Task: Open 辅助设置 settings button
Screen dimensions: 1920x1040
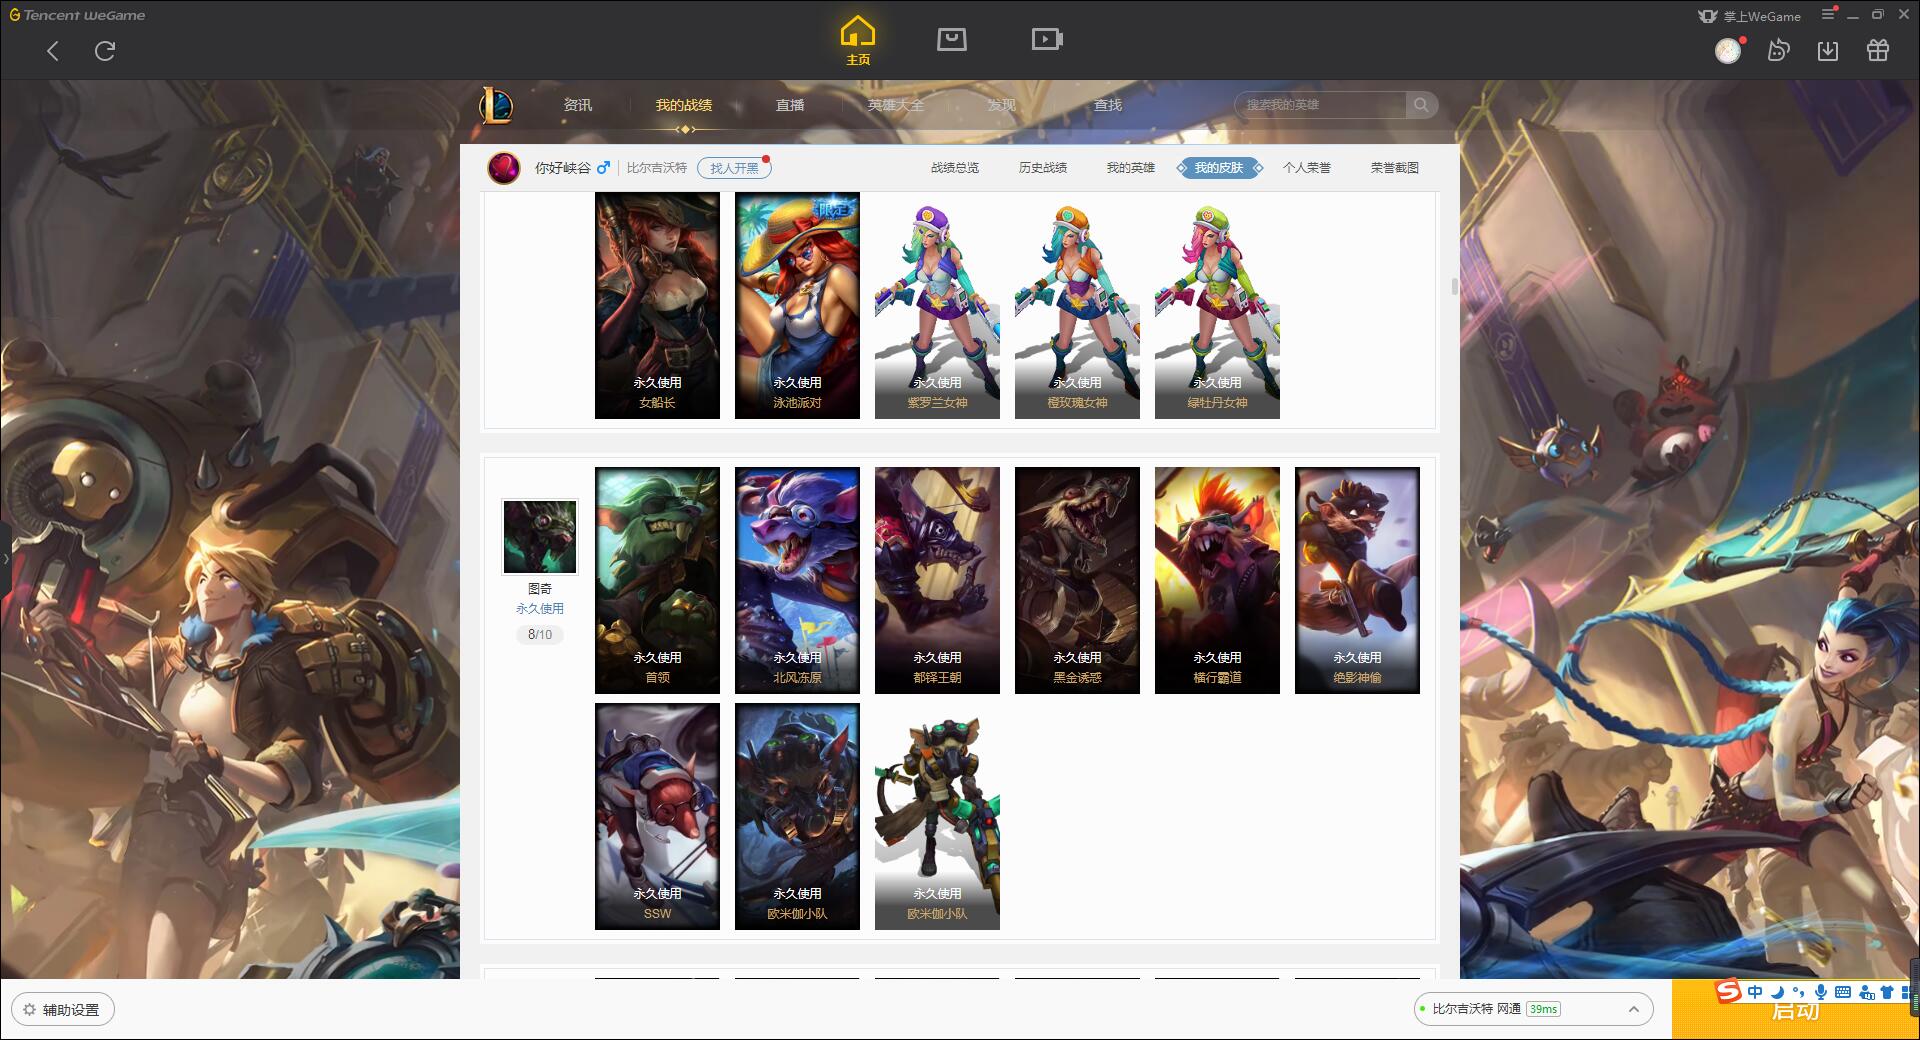Action: tap(63, 1010)
